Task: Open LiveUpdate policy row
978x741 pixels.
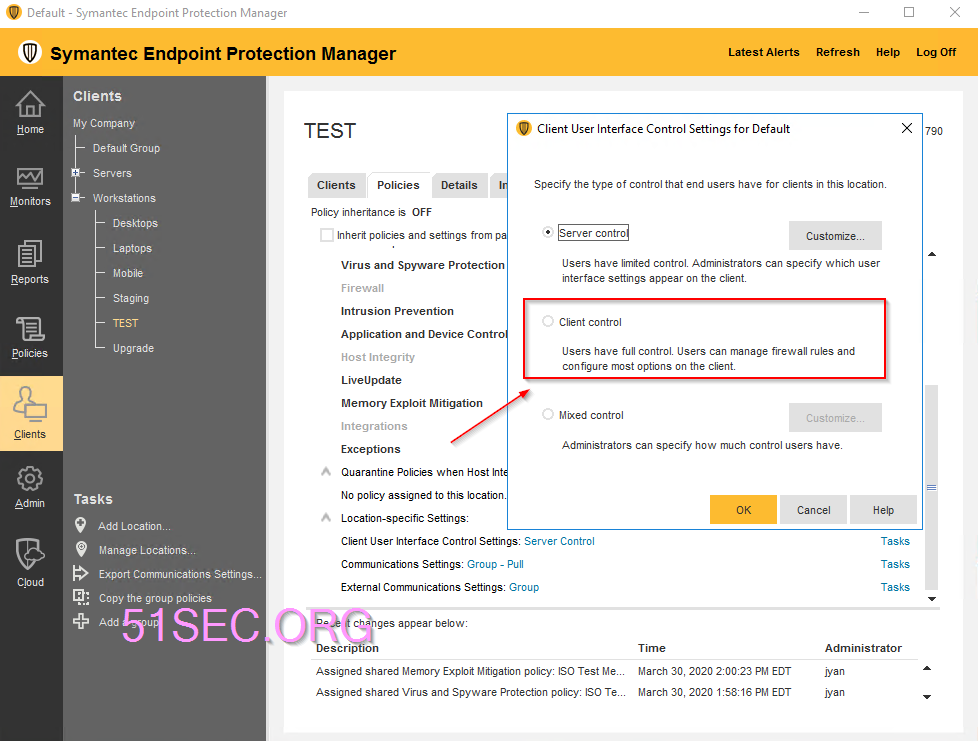Action: pos(371,380)
